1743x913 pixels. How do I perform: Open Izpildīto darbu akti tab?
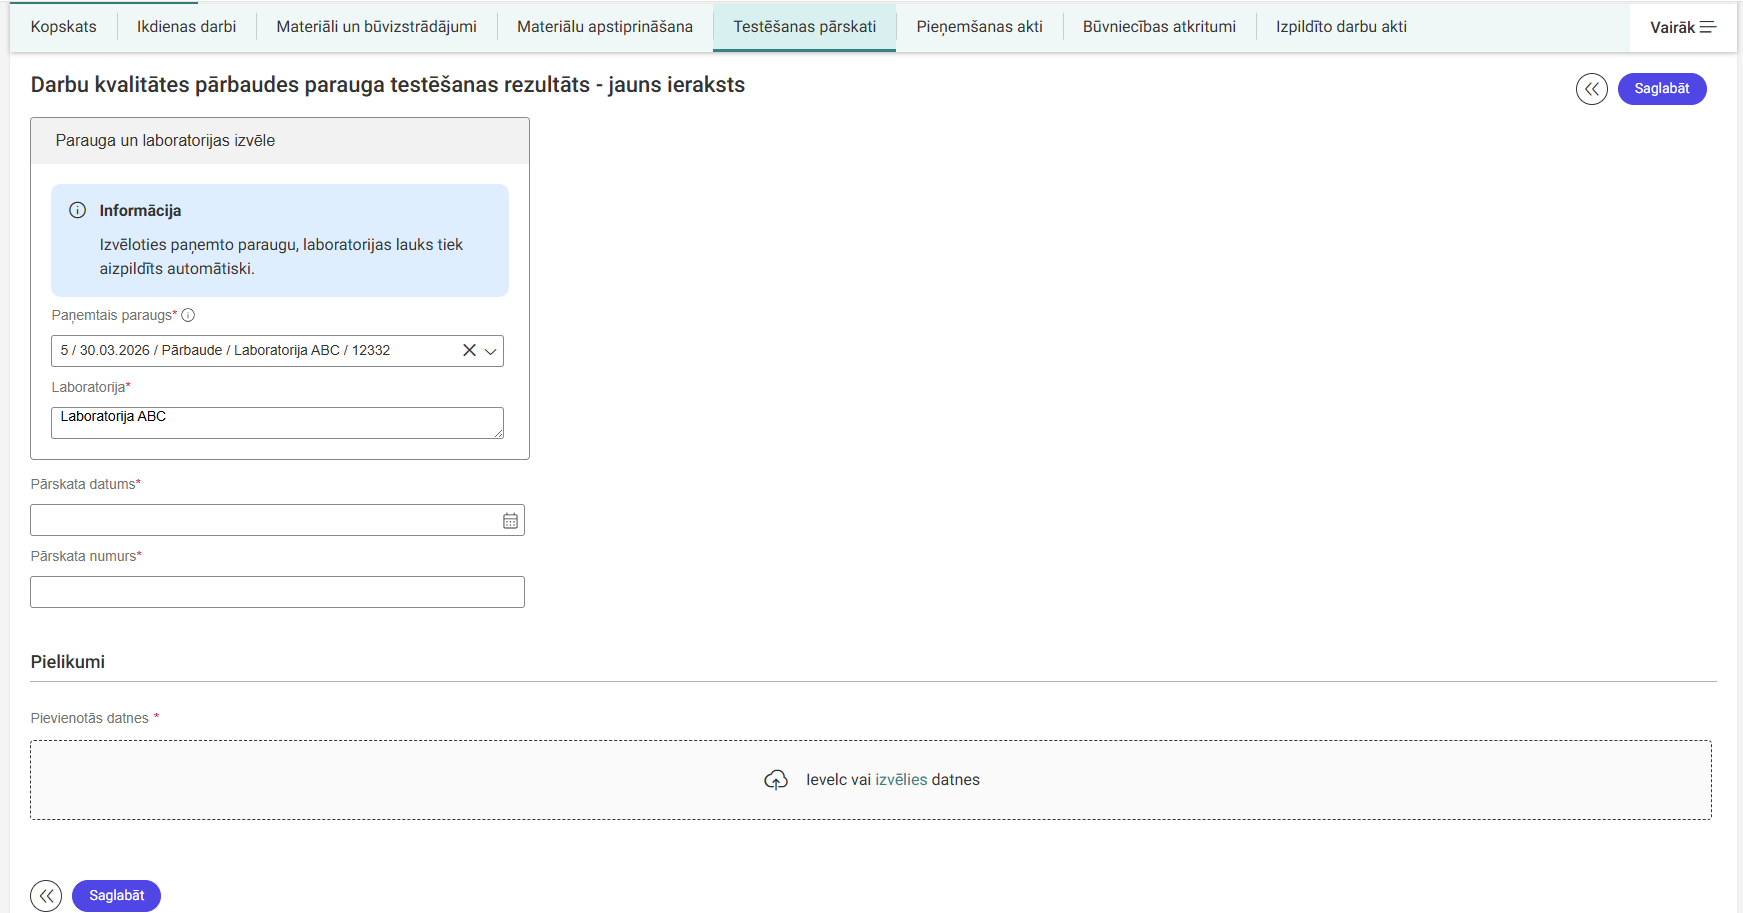click(x=1341, y=27)
